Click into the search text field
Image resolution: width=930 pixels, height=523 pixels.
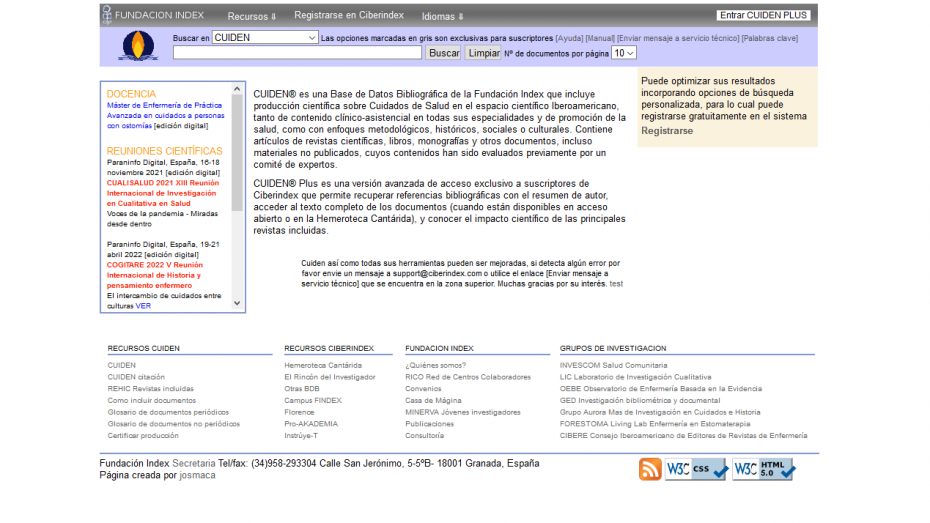click(x=297, y=53)
